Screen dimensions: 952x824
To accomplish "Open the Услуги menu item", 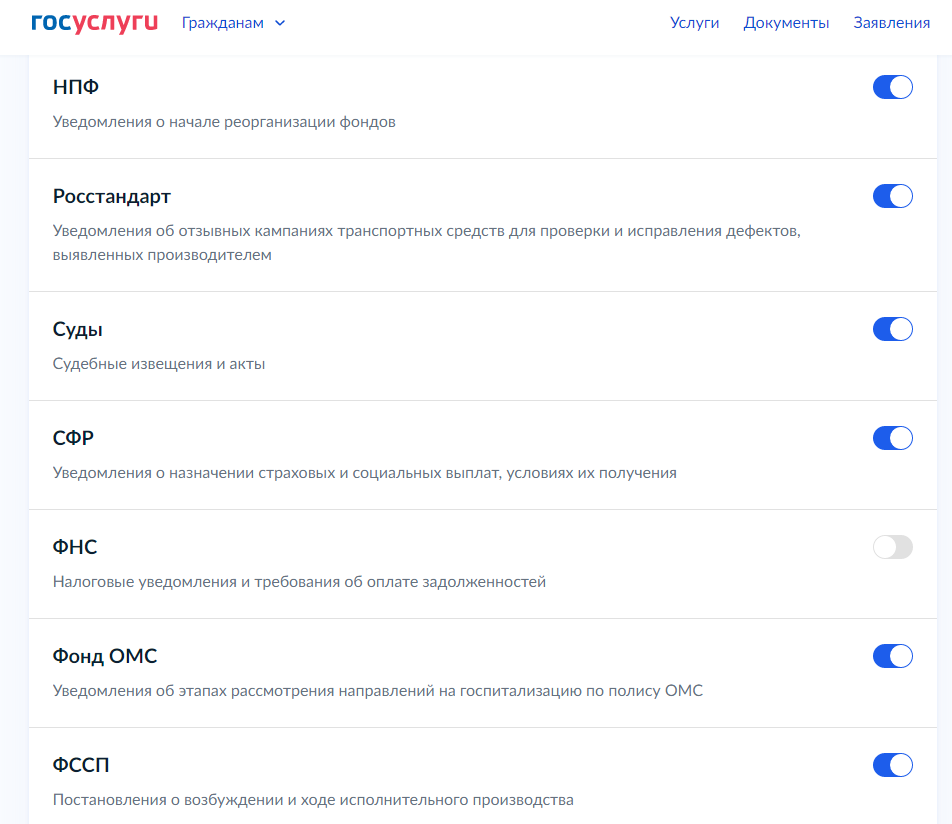I will click(694, 23).
